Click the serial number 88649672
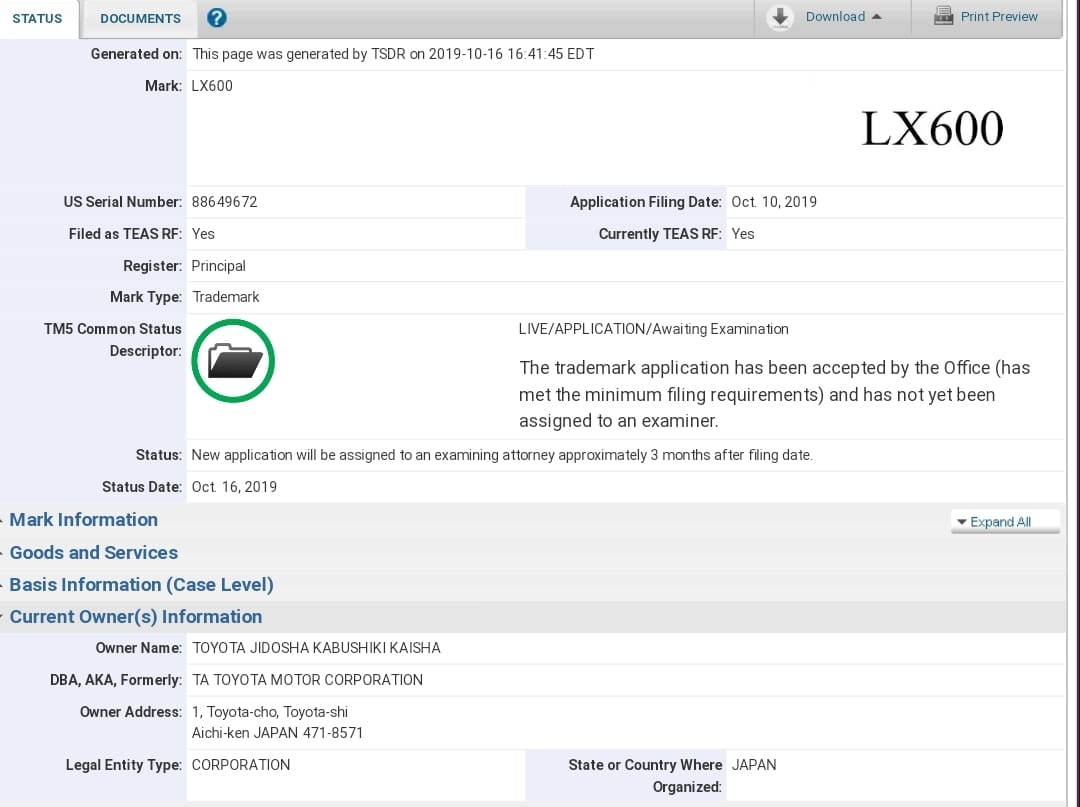The height and width of the screenshot is (807, 1080). [x=225, y=202]
